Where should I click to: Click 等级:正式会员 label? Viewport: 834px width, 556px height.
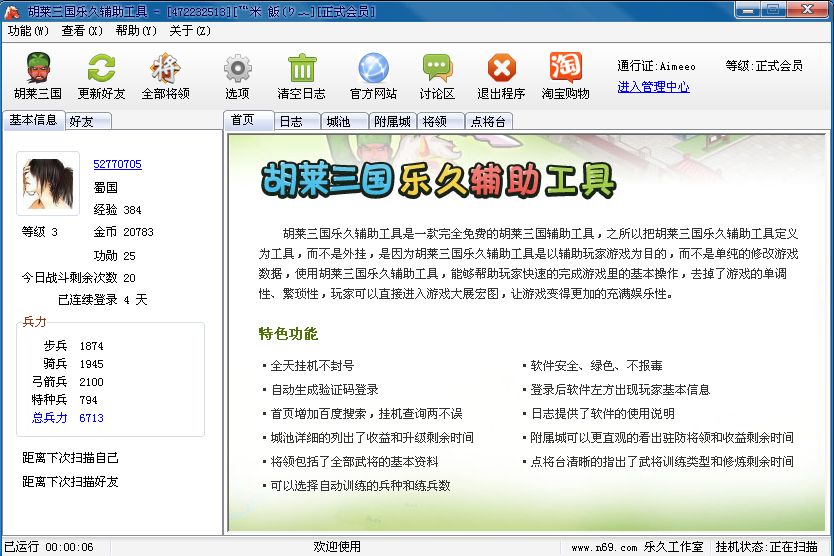click(x=764, y=66)
